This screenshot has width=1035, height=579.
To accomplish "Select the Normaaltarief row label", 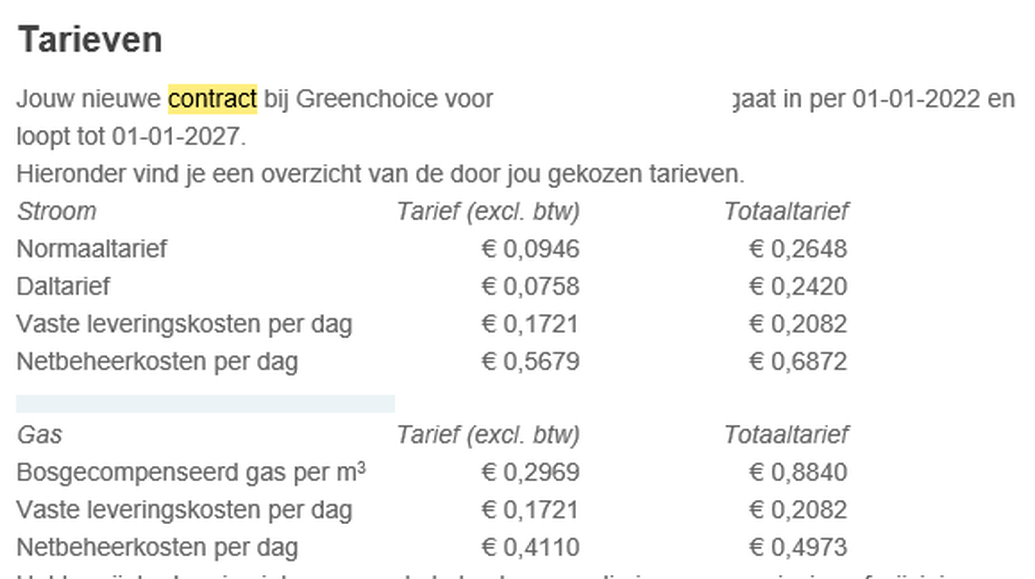I will [x=92, y=249].
